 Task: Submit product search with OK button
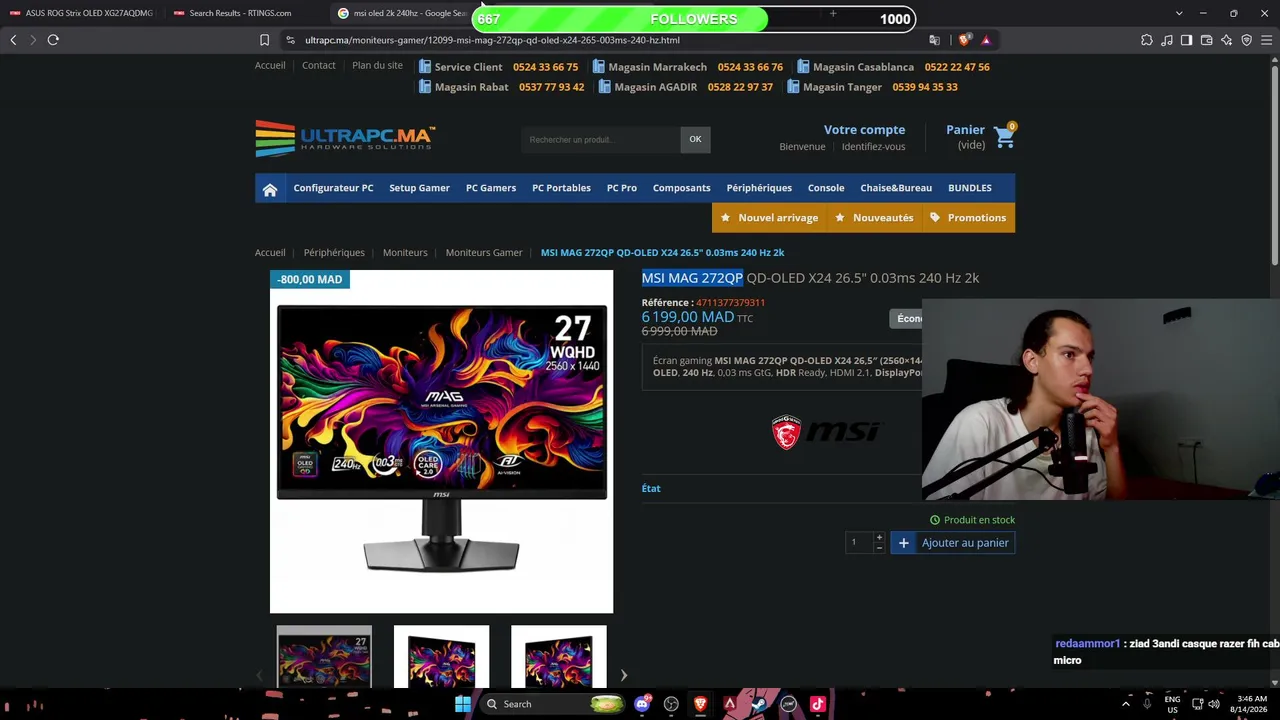[695, 139]
